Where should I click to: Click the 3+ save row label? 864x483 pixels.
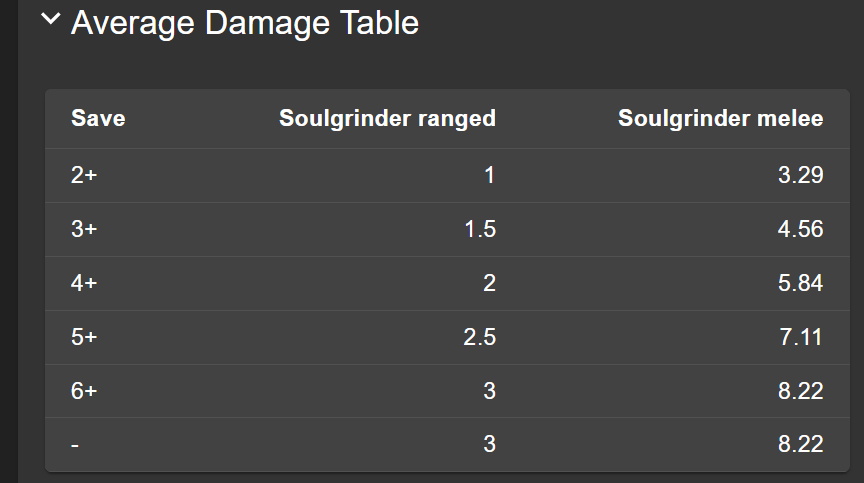click(x=84, y=229)
